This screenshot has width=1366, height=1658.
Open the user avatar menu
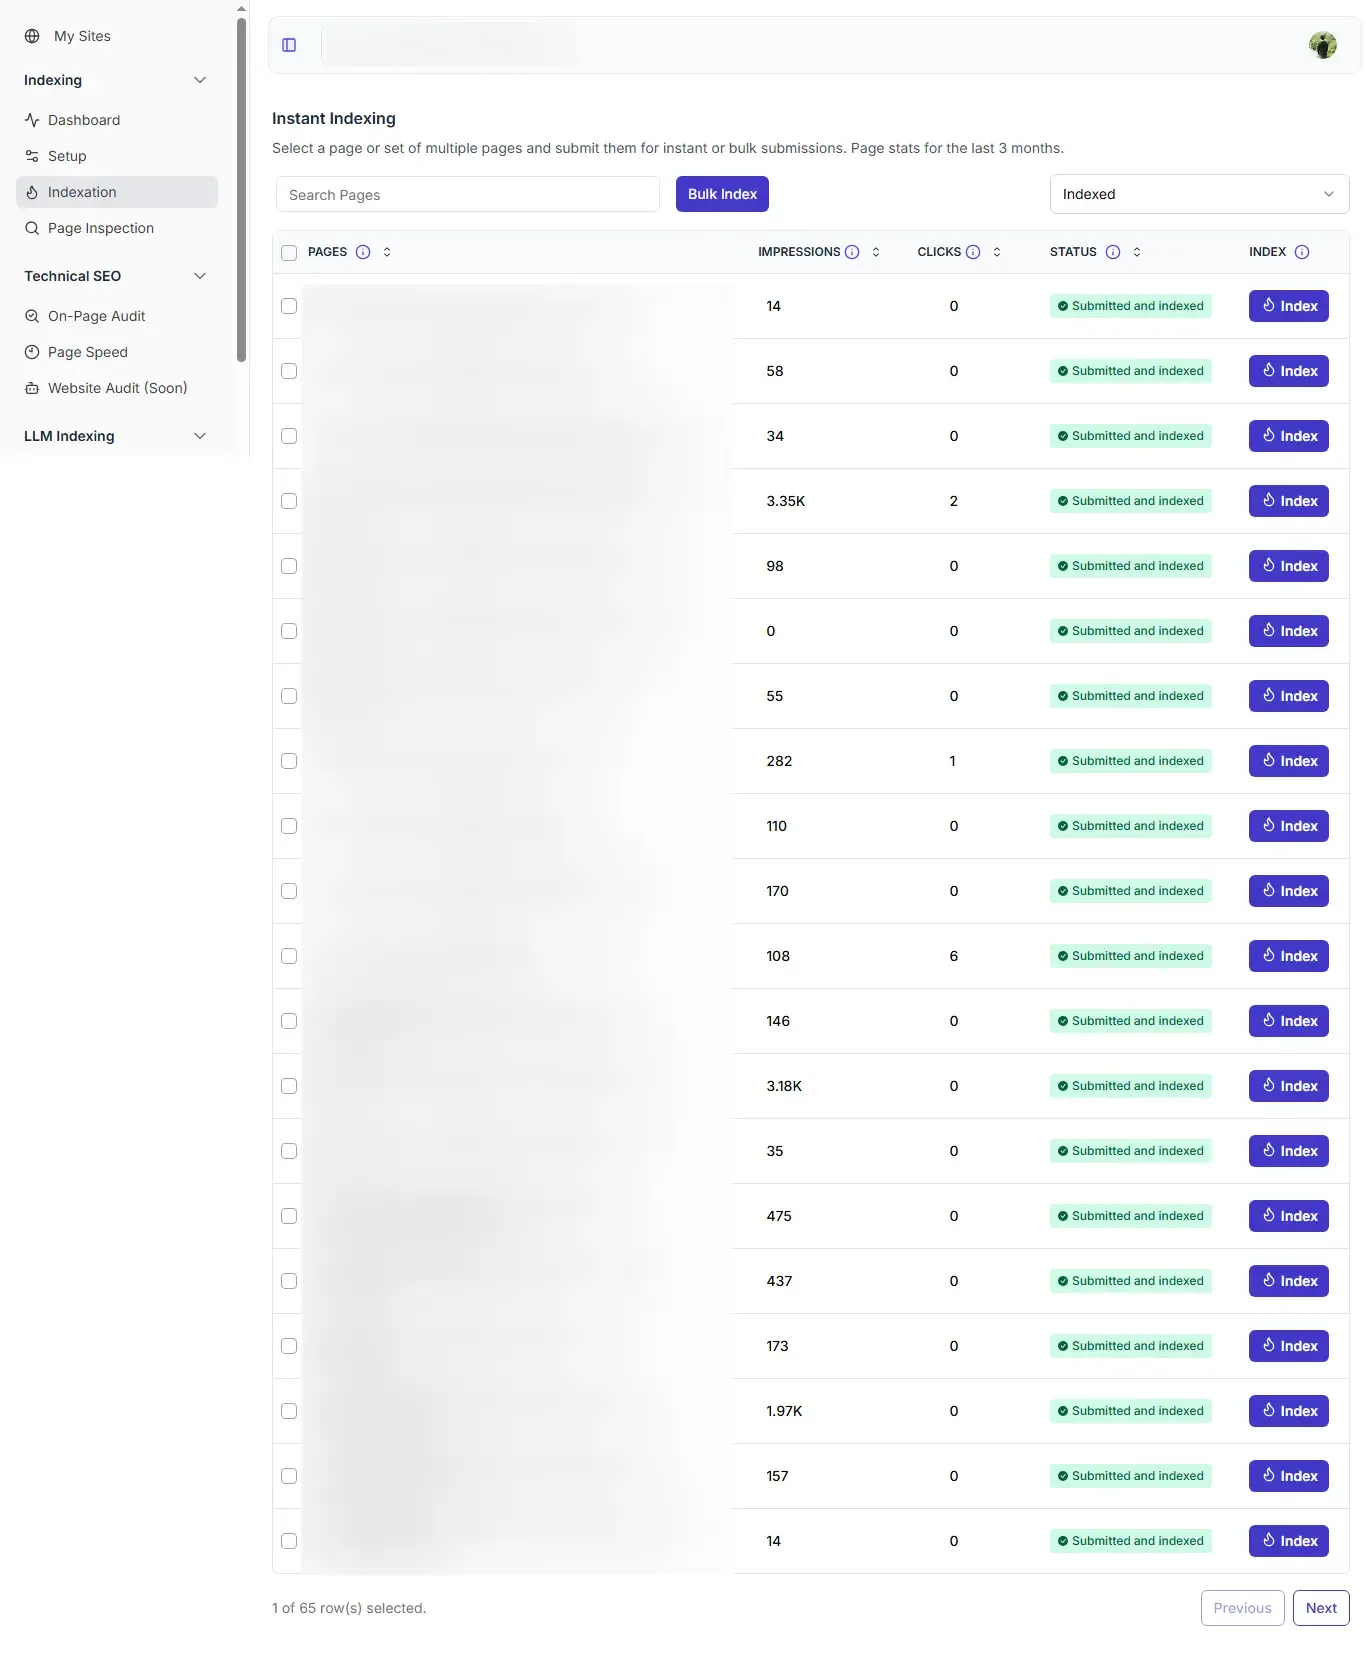click(1322, 45)
